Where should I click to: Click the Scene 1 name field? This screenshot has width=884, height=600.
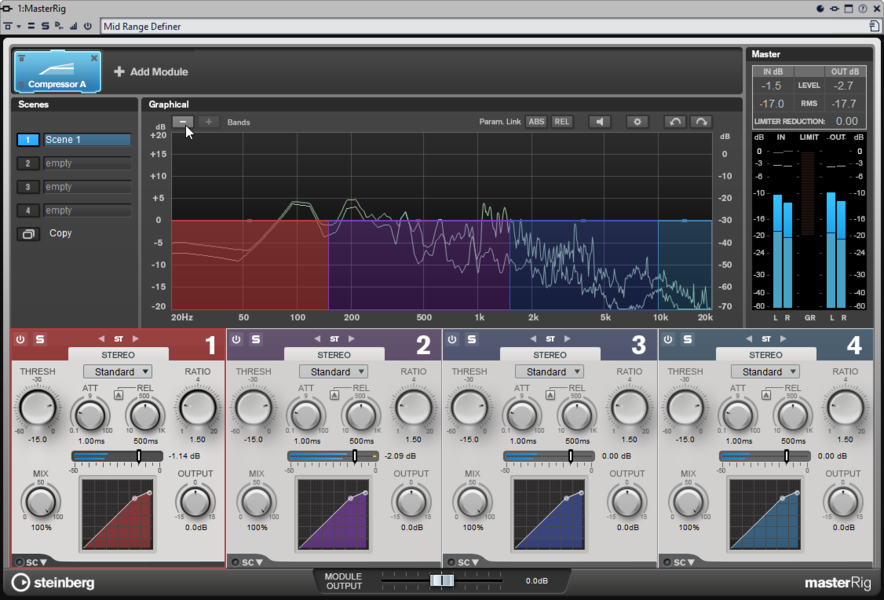(x=87, y=140)
